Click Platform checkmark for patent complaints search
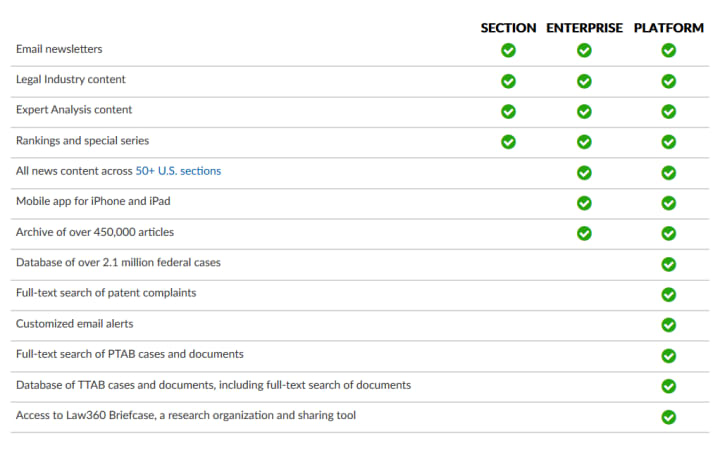The width and height of the screenshot is (720, 462). point(669,294)
